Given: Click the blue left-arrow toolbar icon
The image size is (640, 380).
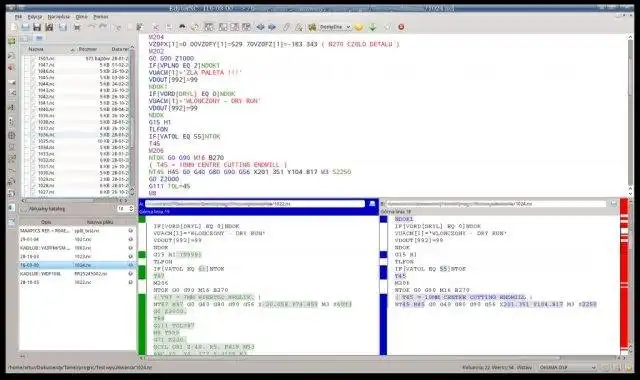Looking at the screenshot, I should [x=260, y=27].
